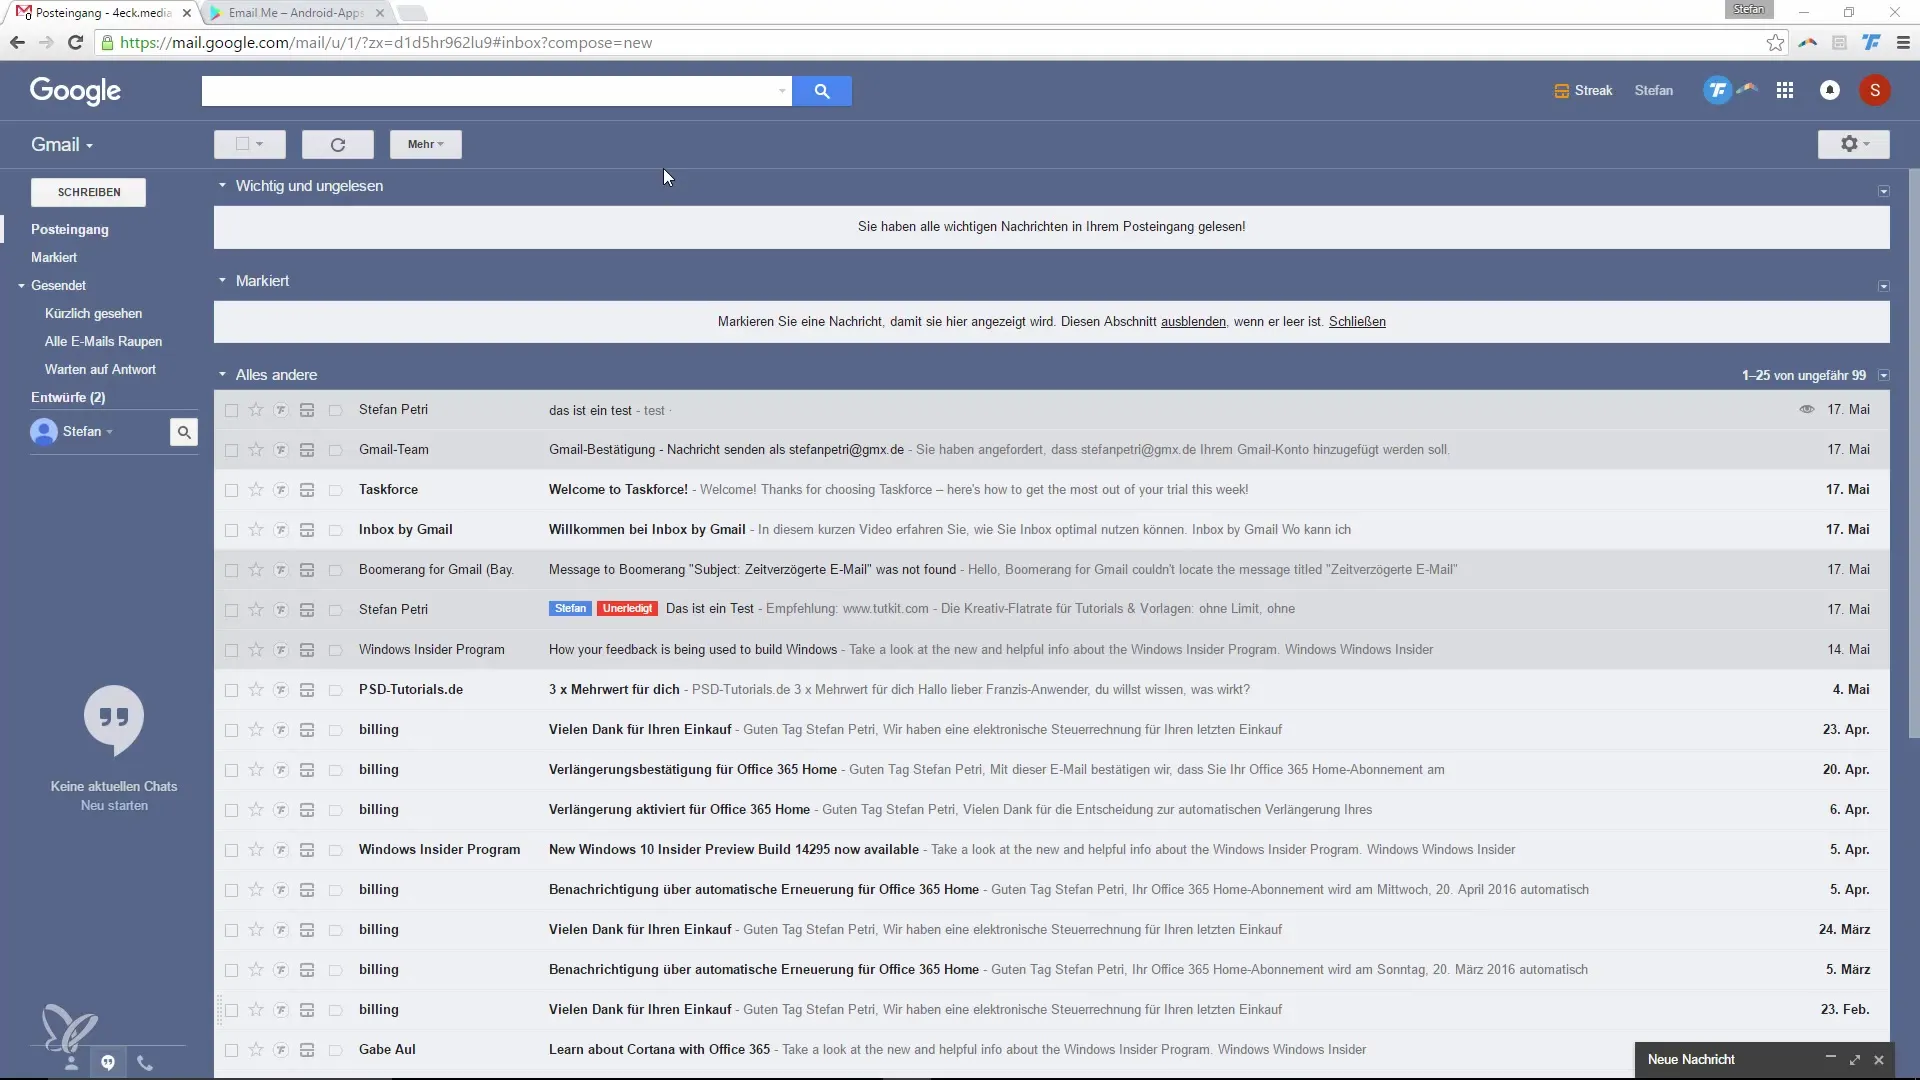Open the settings gear dropdown
The height and width of the screenshot is (1080, 1920).
click(x=1854, y=144)
